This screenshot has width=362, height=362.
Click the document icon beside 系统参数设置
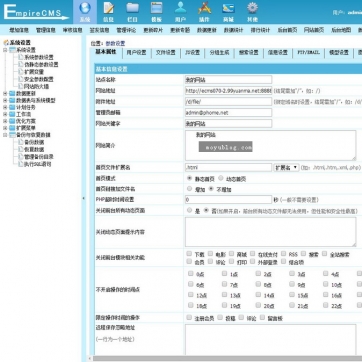tap(21, 57)
